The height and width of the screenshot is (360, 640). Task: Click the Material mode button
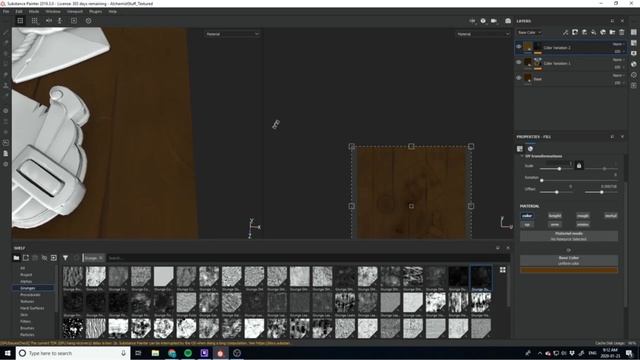(569, 236)
